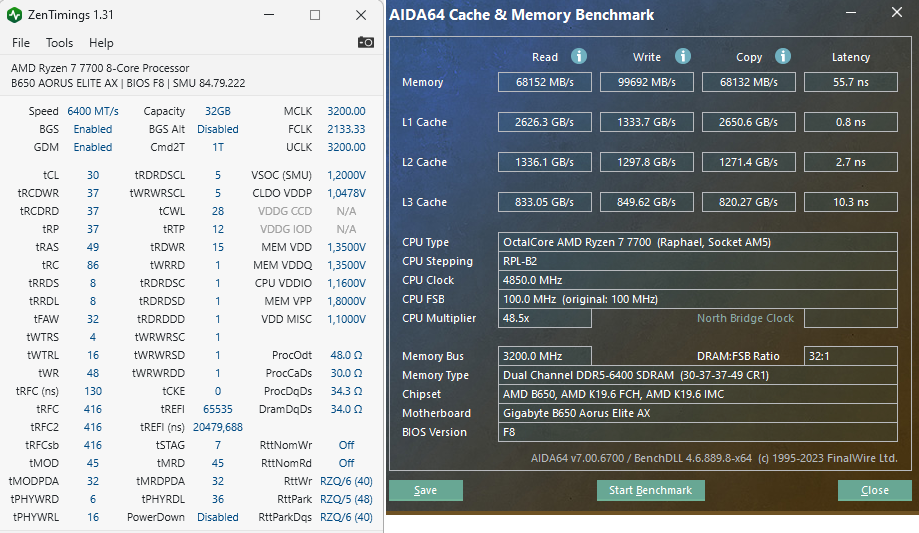Click the L3 Cache Write 849.62 GB/s field
The image size is (919, 533).
646,202
